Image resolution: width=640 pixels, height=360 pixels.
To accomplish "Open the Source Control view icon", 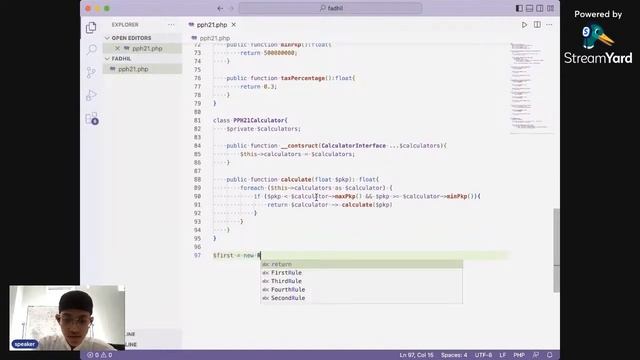I will point(91,72).
